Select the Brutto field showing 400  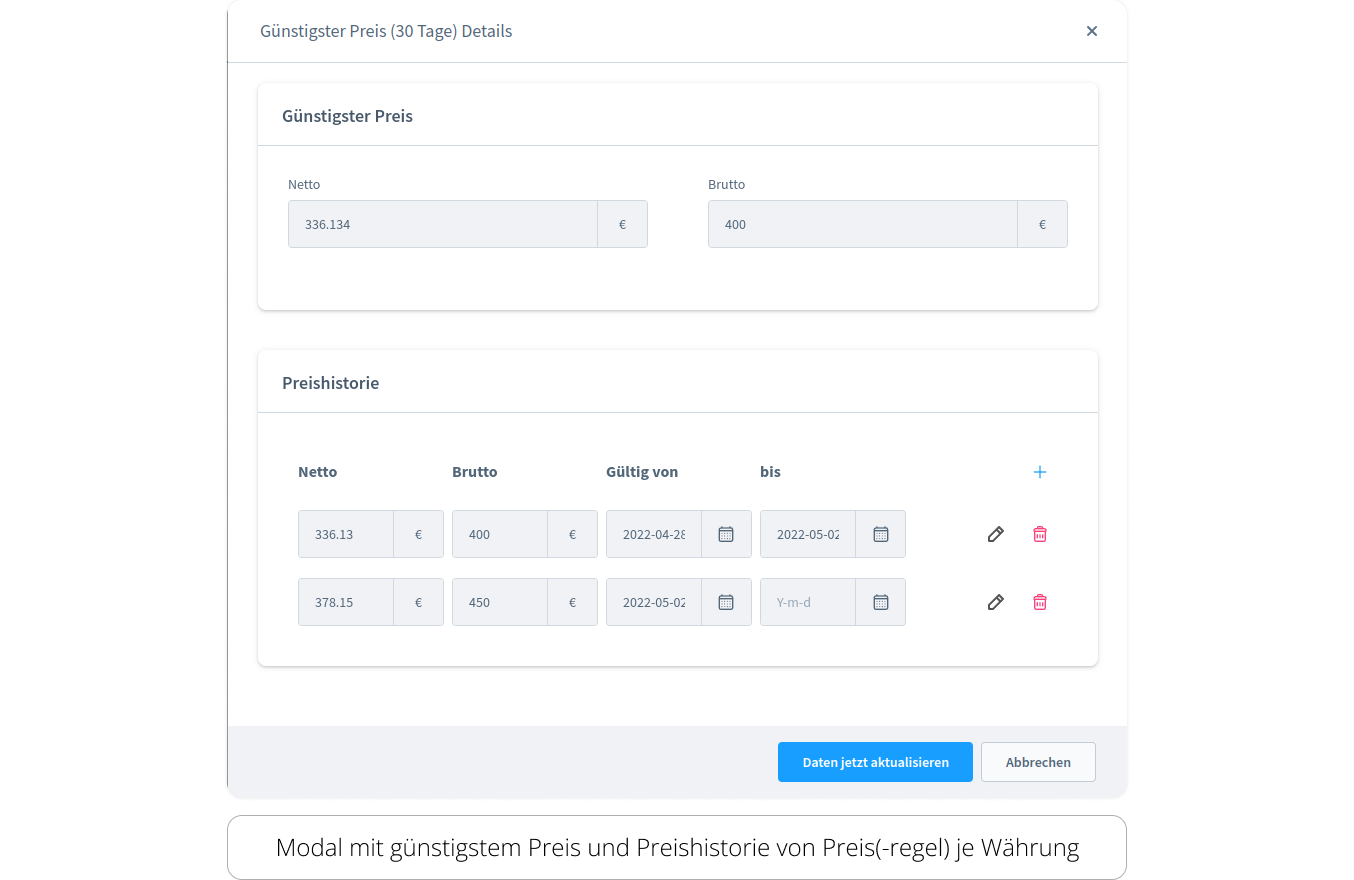pyautogui.click(x=862, y=224)
